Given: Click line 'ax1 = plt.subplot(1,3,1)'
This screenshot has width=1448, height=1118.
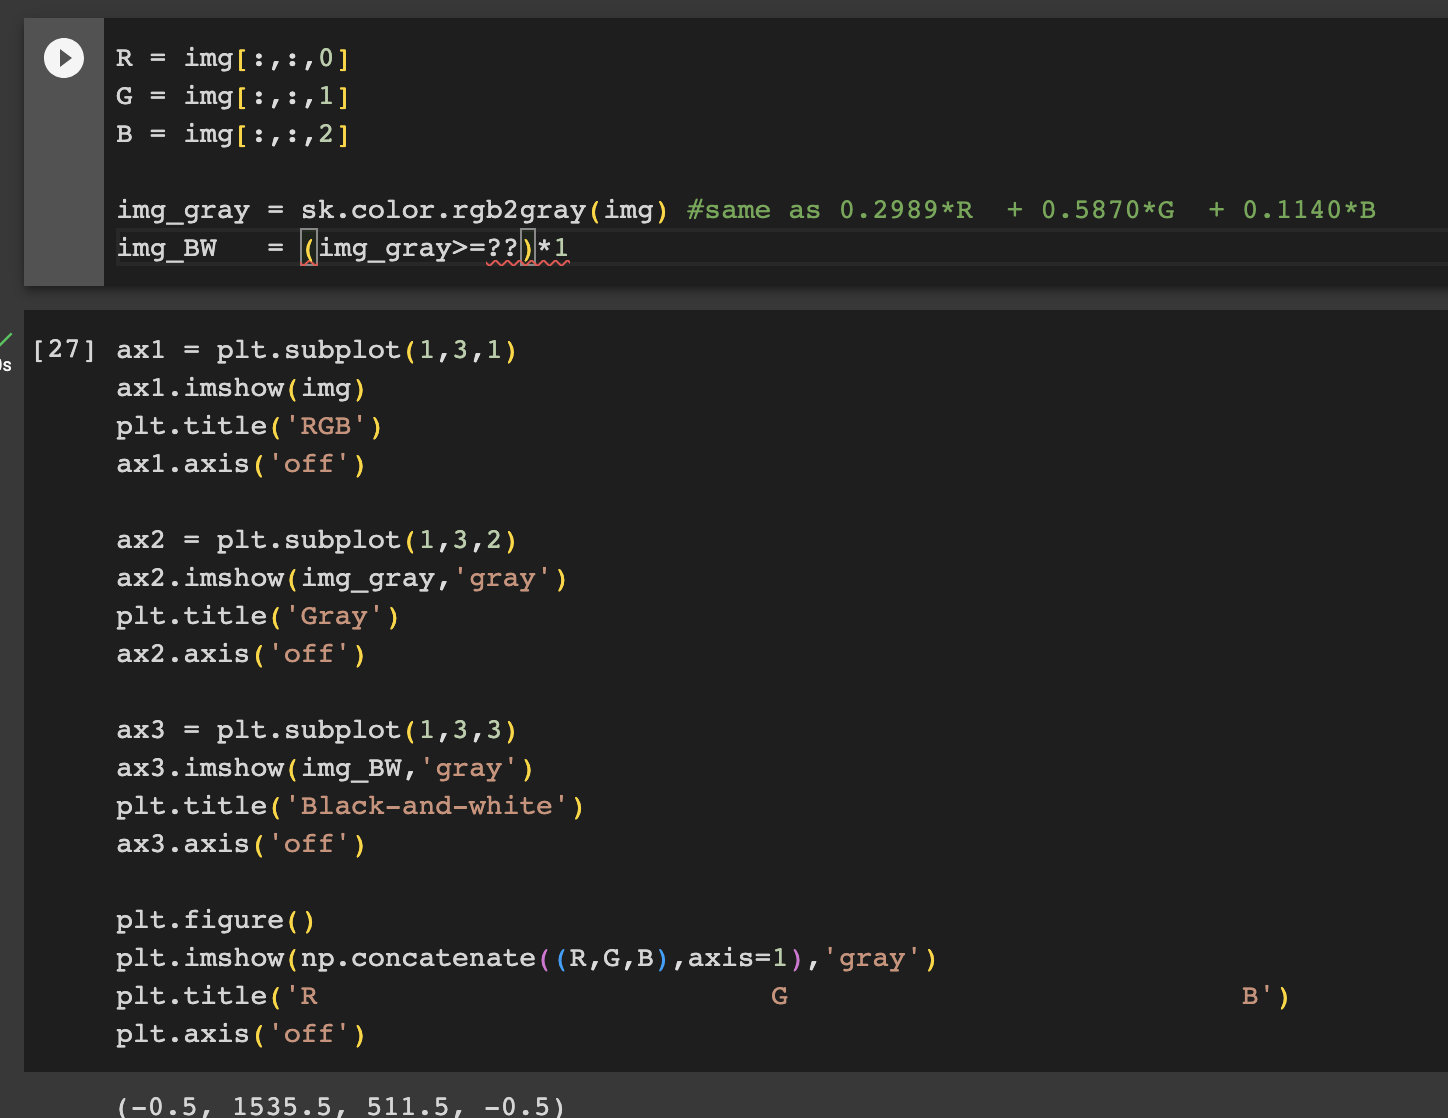Looking at the screenshot, I should [316, 350].
